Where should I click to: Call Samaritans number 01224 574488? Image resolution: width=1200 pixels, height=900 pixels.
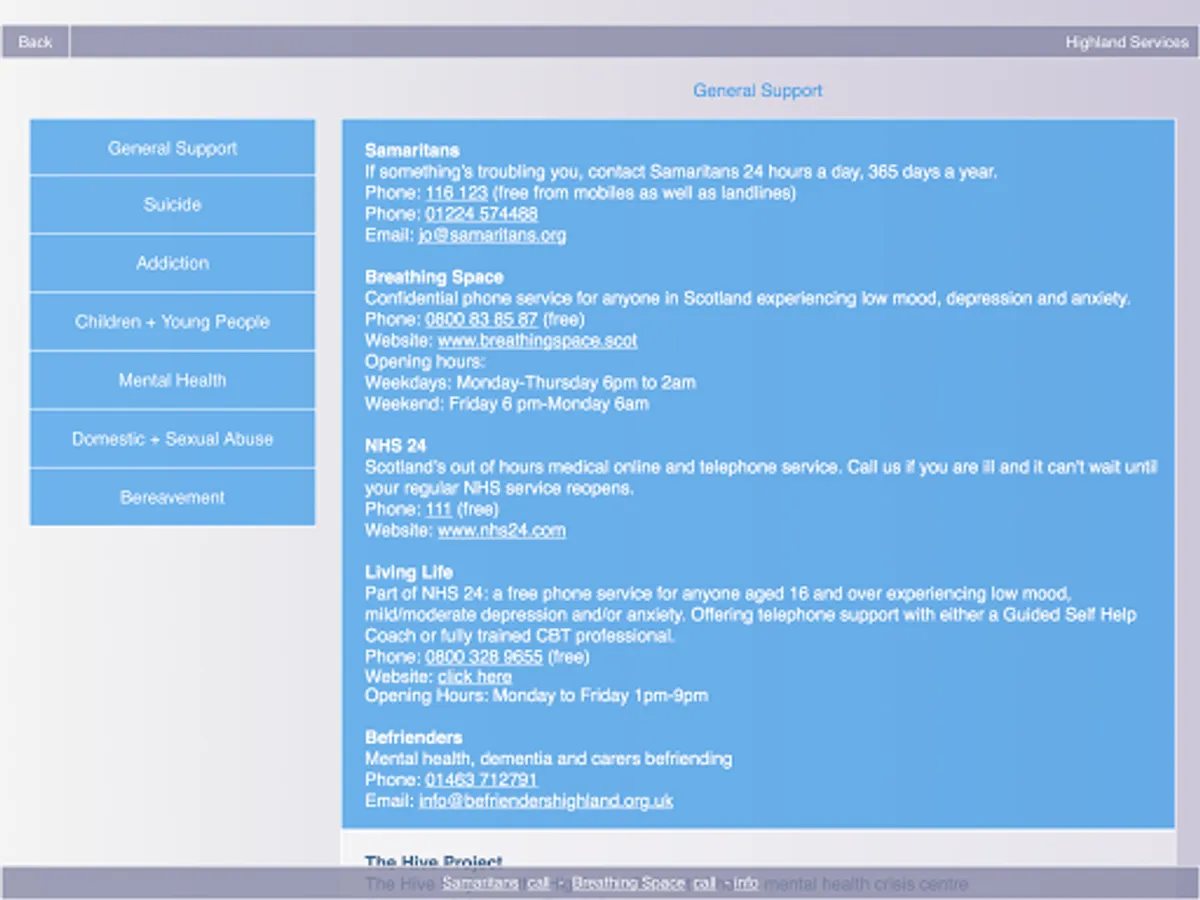[481, 214]
